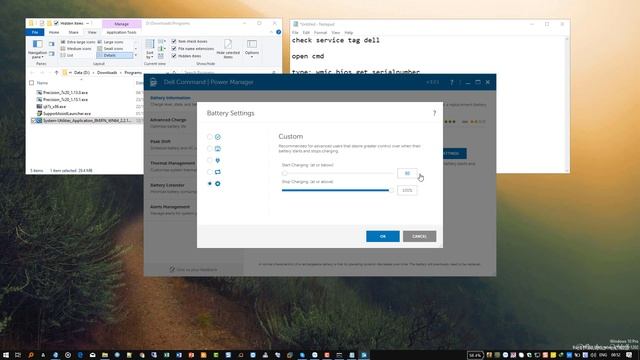Click the Start Charging value field
640x360 pixels.
click(x=407, y=173)
